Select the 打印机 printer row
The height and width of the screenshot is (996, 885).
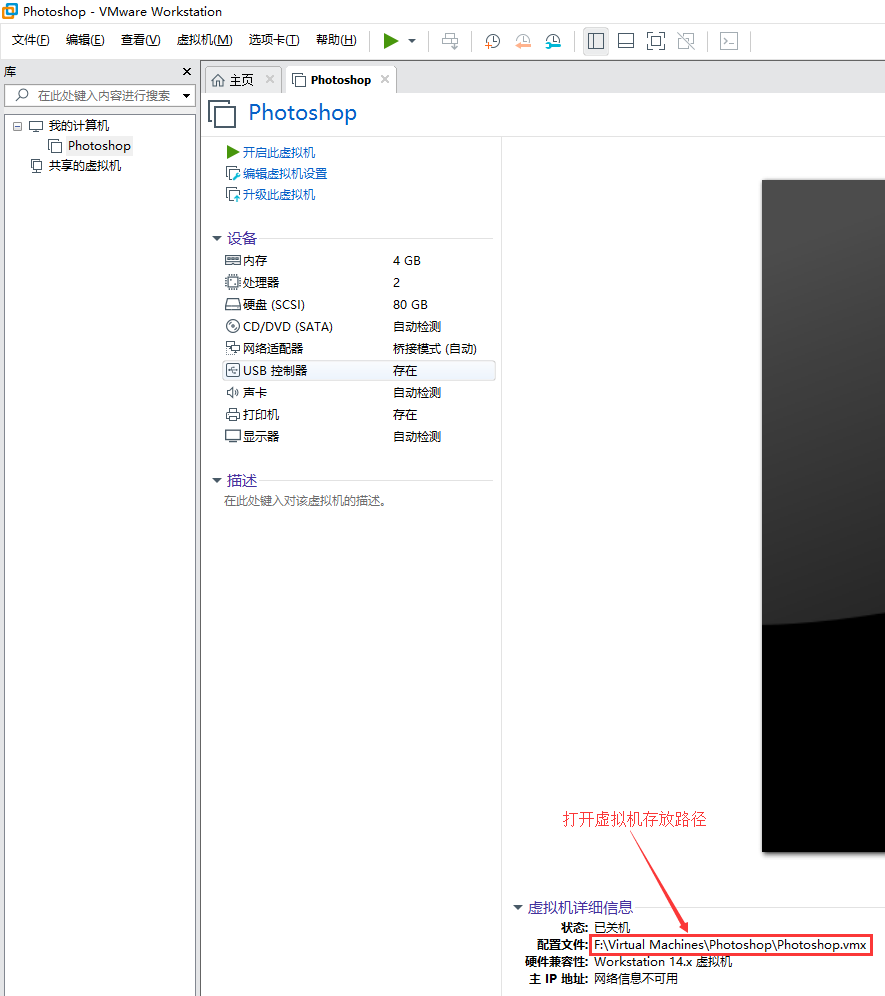358,415
